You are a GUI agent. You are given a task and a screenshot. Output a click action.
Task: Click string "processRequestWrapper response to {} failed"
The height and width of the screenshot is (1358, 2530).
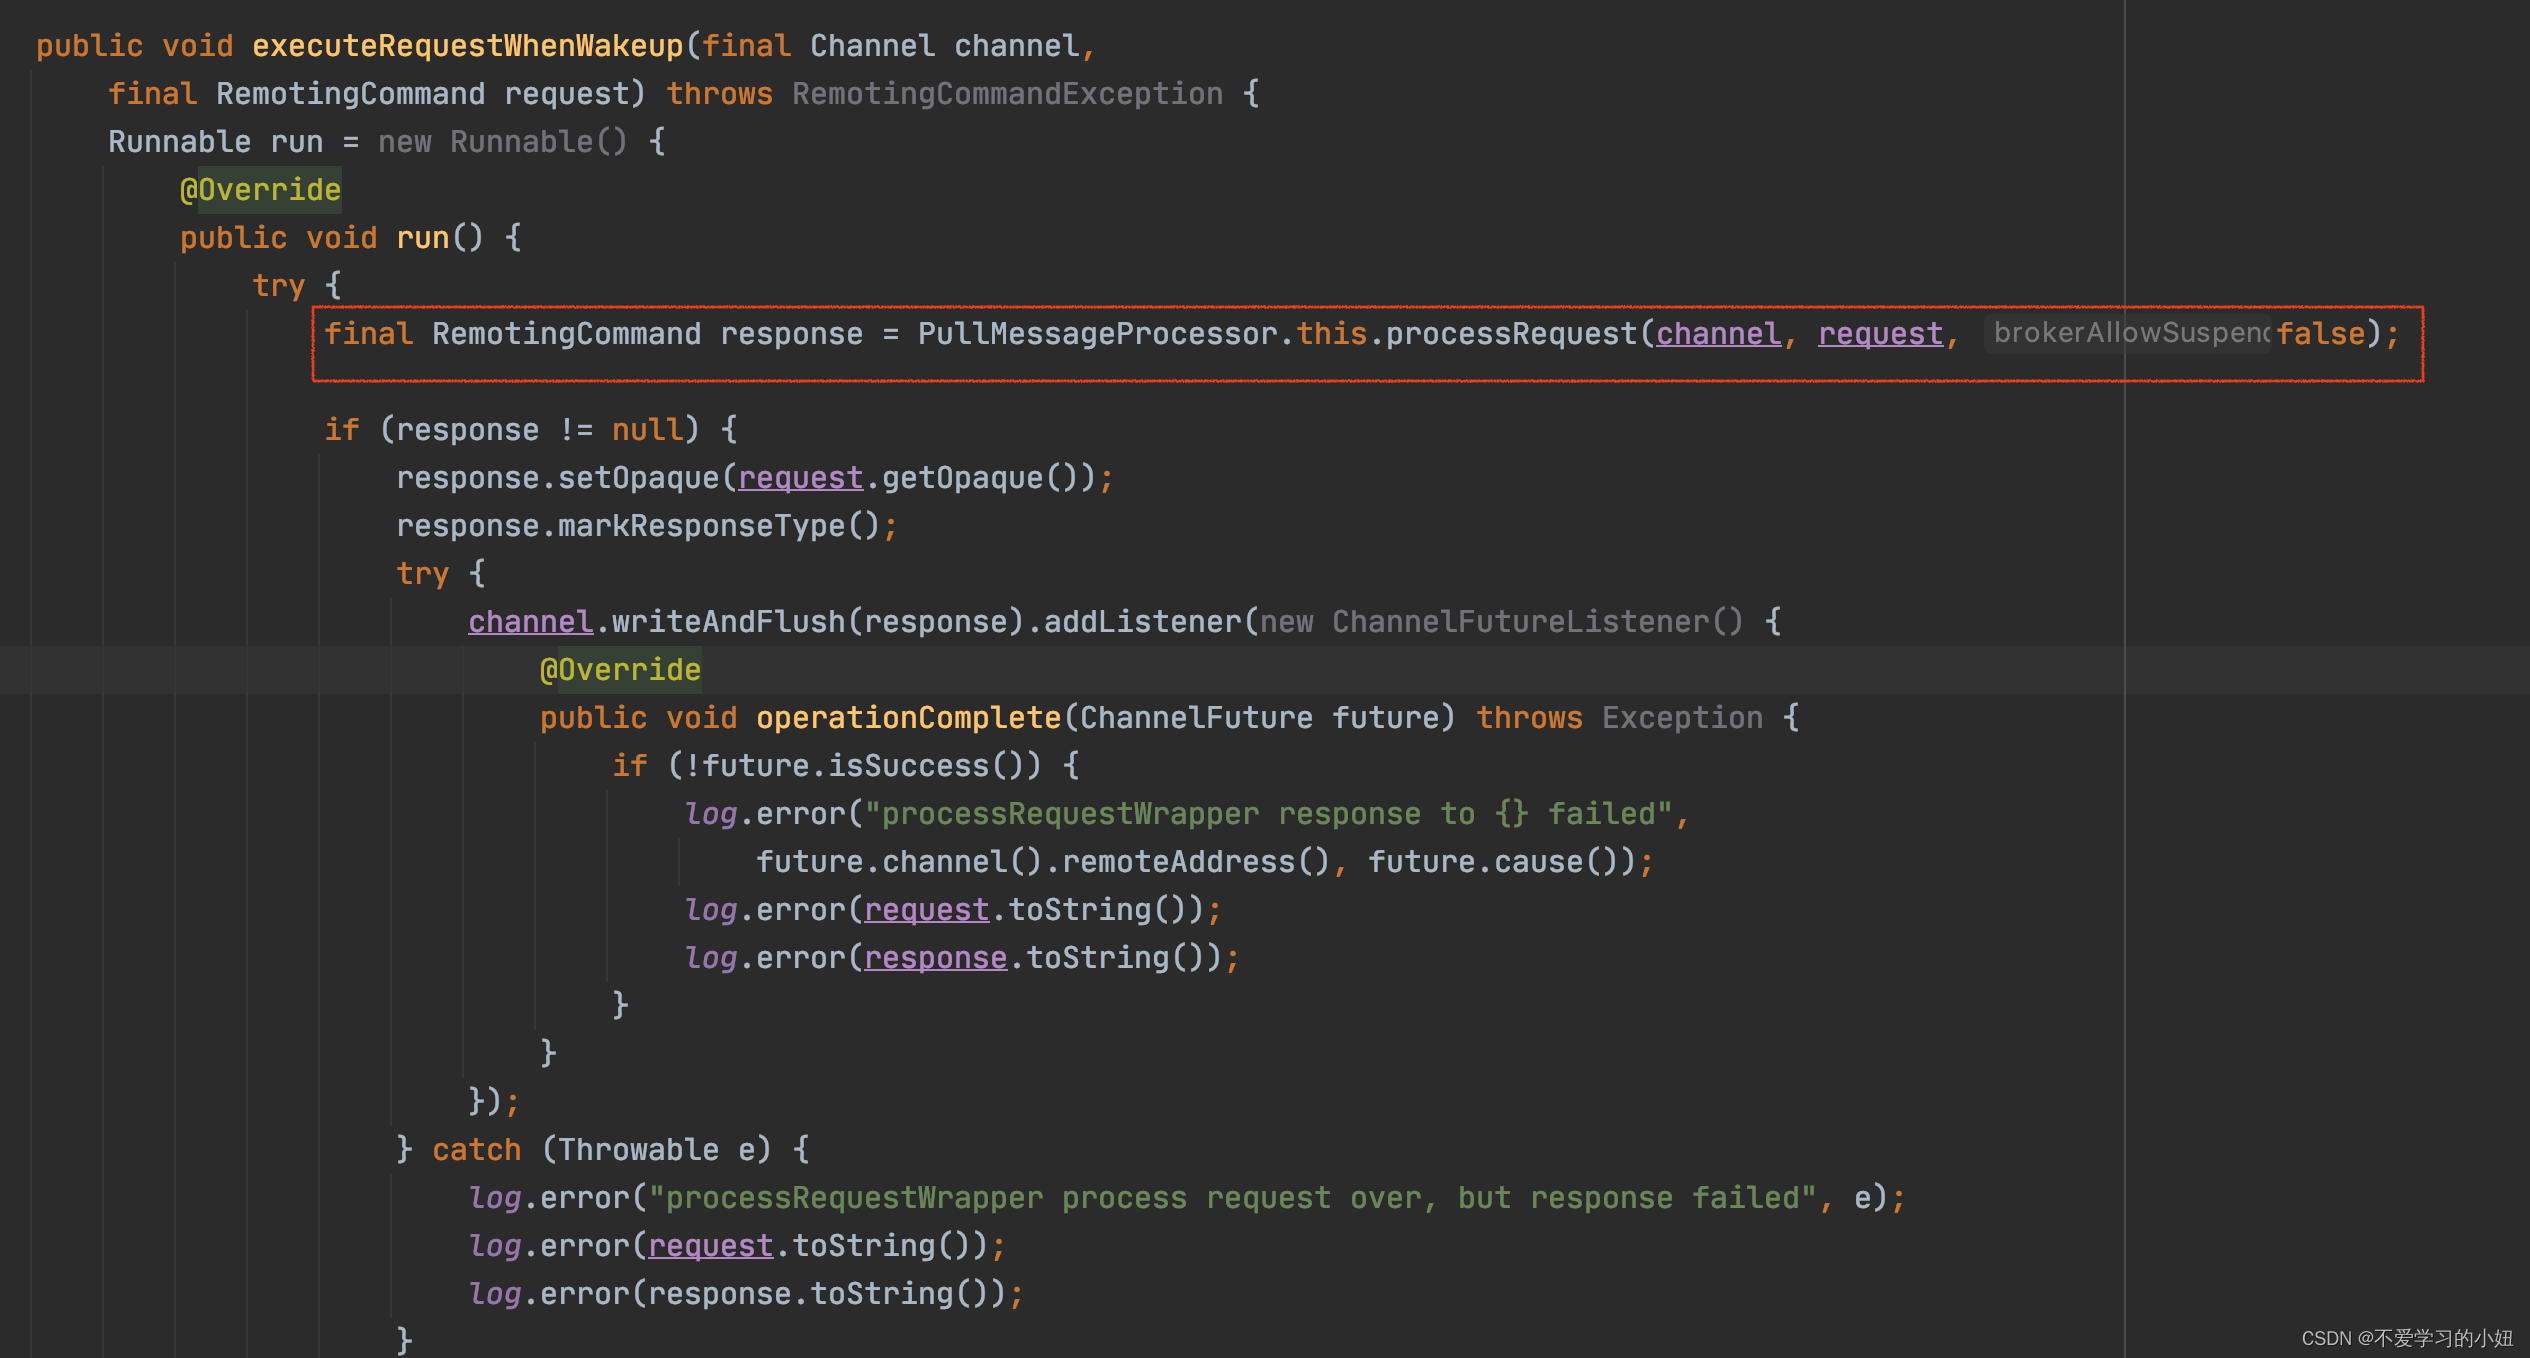(x=1268, y=814)
